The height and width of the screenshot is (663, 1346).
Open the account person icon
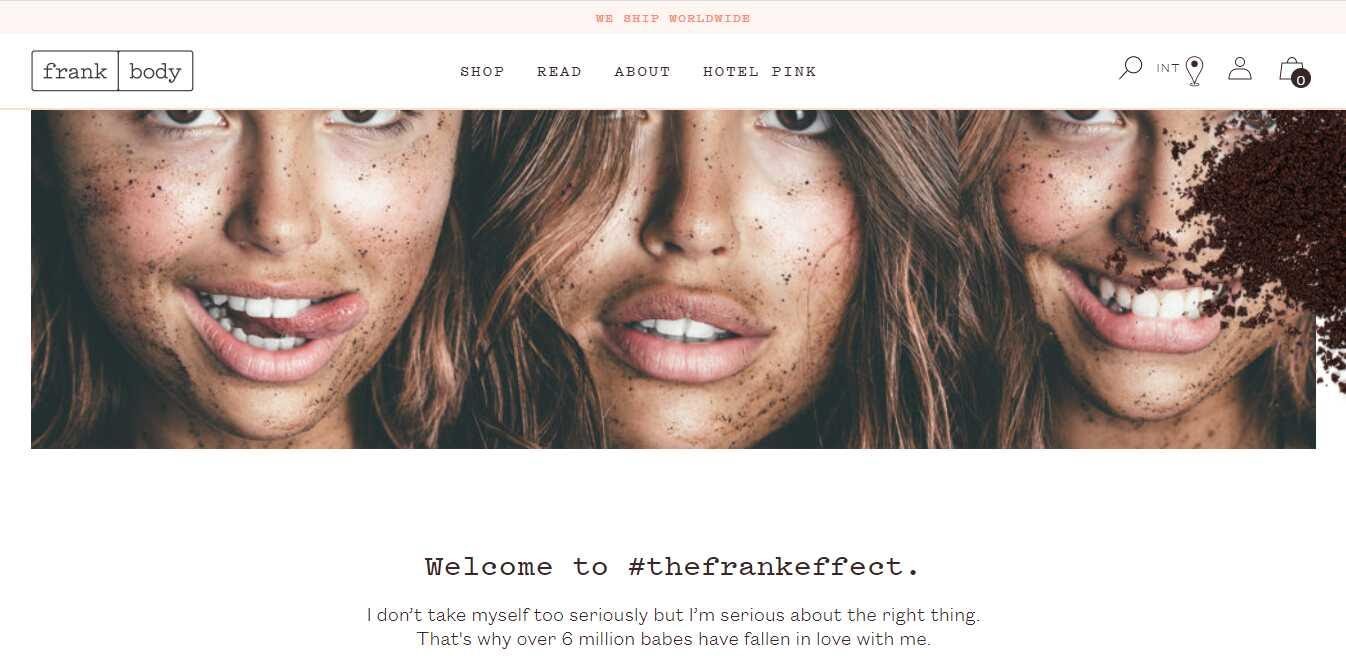1240,68
